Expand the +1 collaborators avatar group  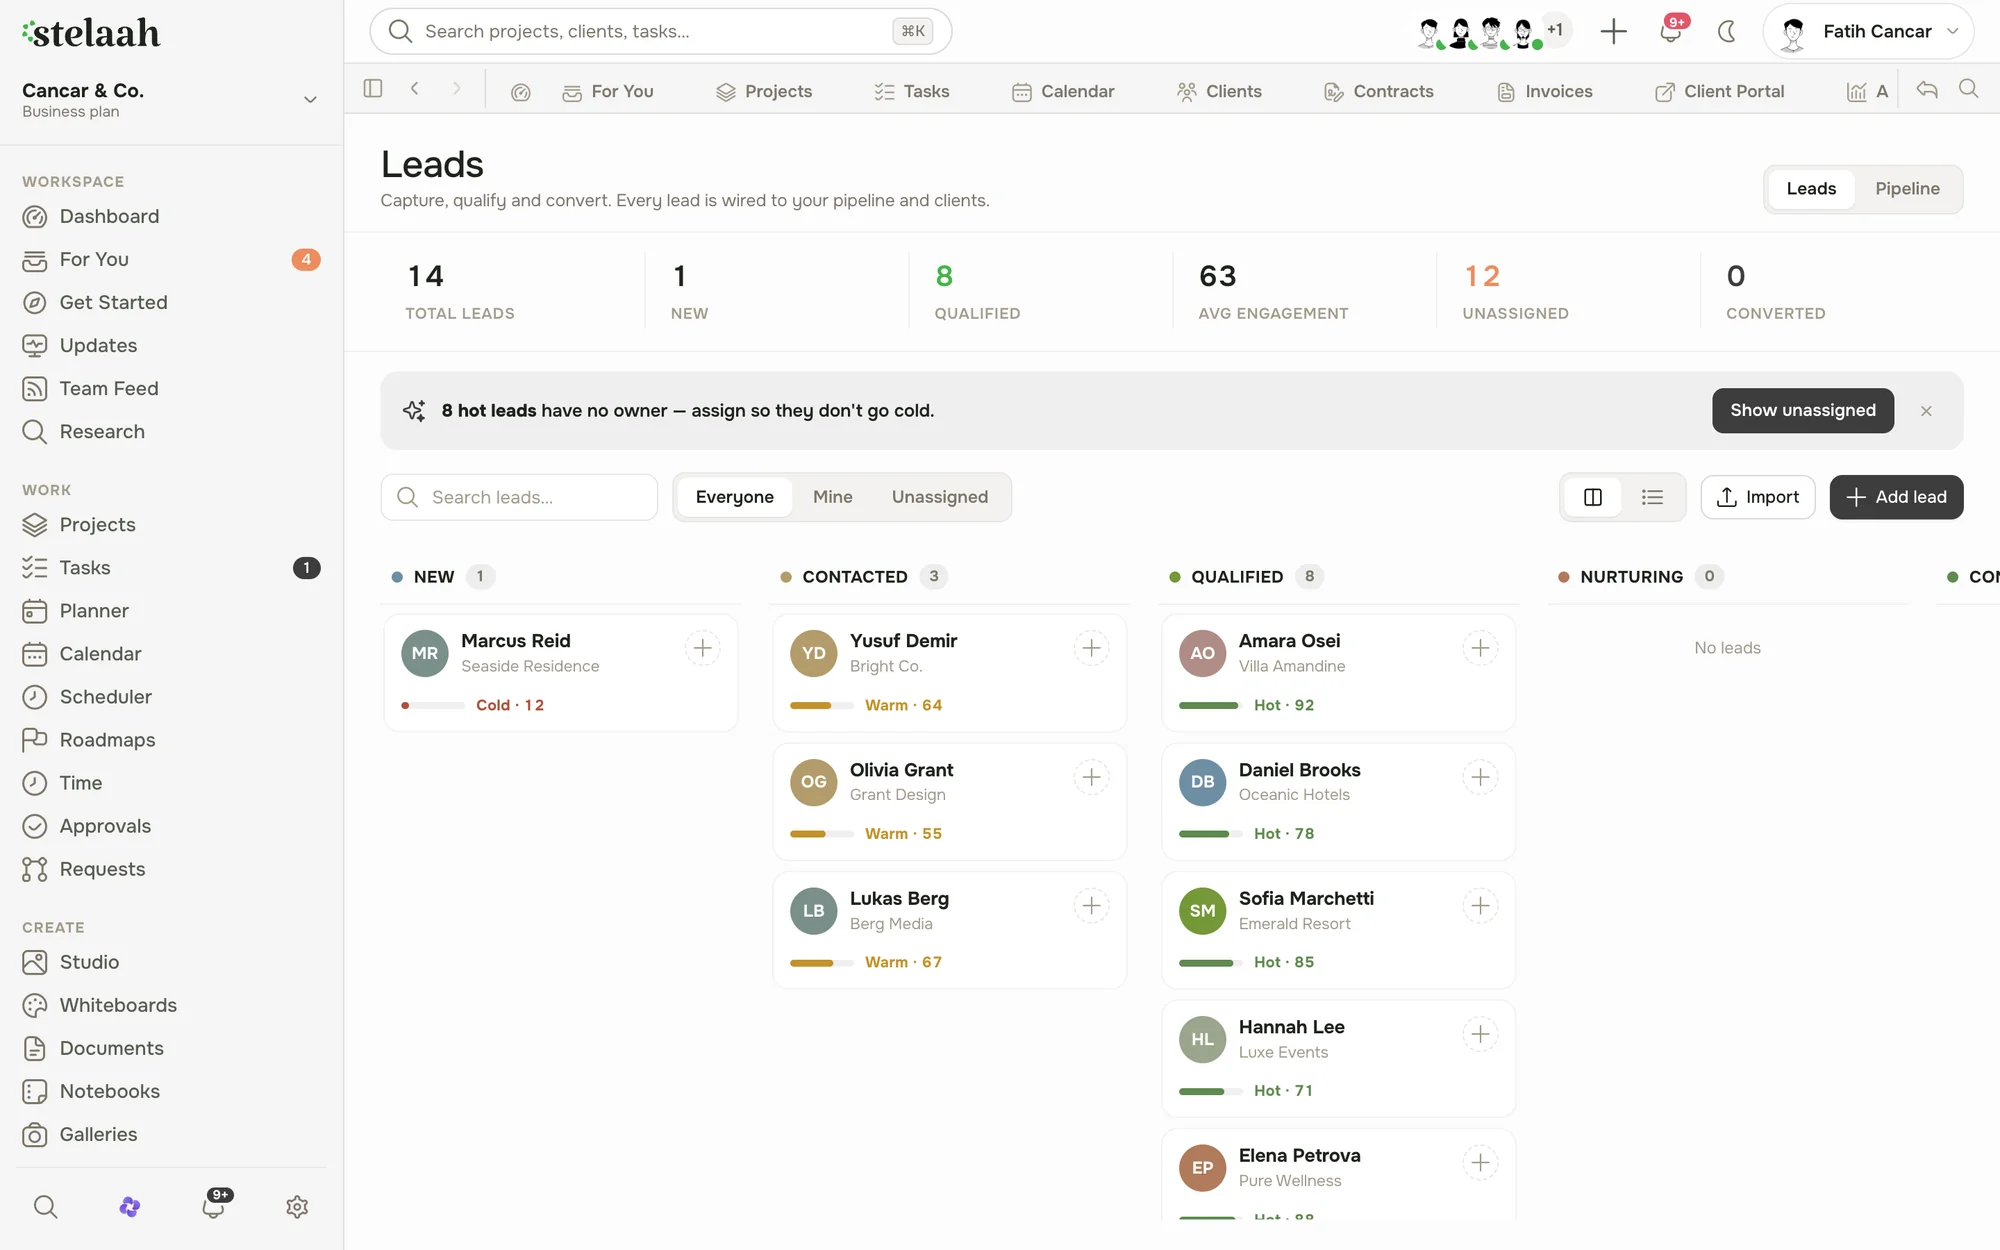(x=1554, y=30)
